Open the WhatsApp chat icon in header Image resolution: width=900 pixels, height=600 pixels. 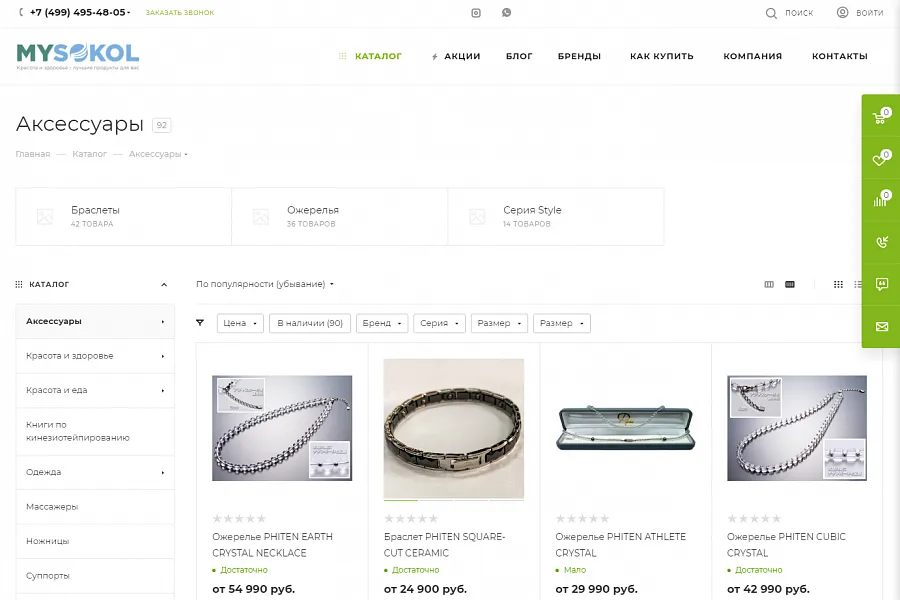pyautogui.click(x=506, y=13)
